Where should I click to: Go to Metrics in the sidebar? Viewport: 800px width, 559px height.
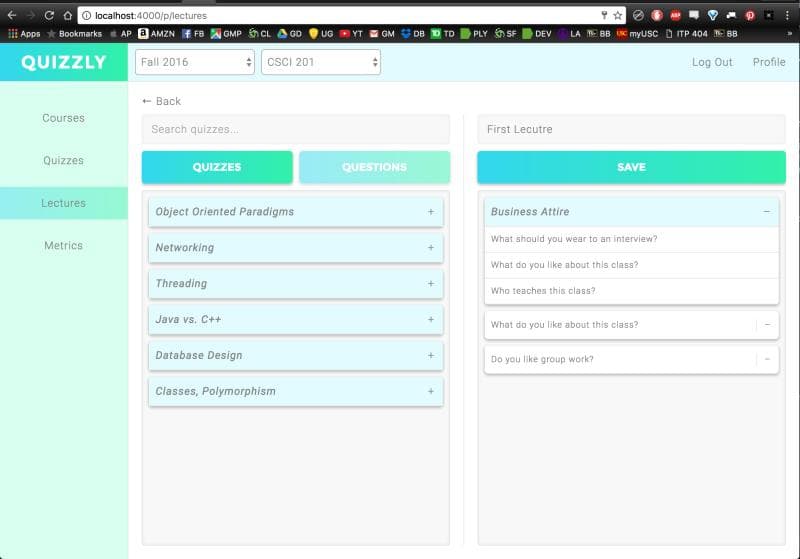pyautogui.click(x=63, y=245)
